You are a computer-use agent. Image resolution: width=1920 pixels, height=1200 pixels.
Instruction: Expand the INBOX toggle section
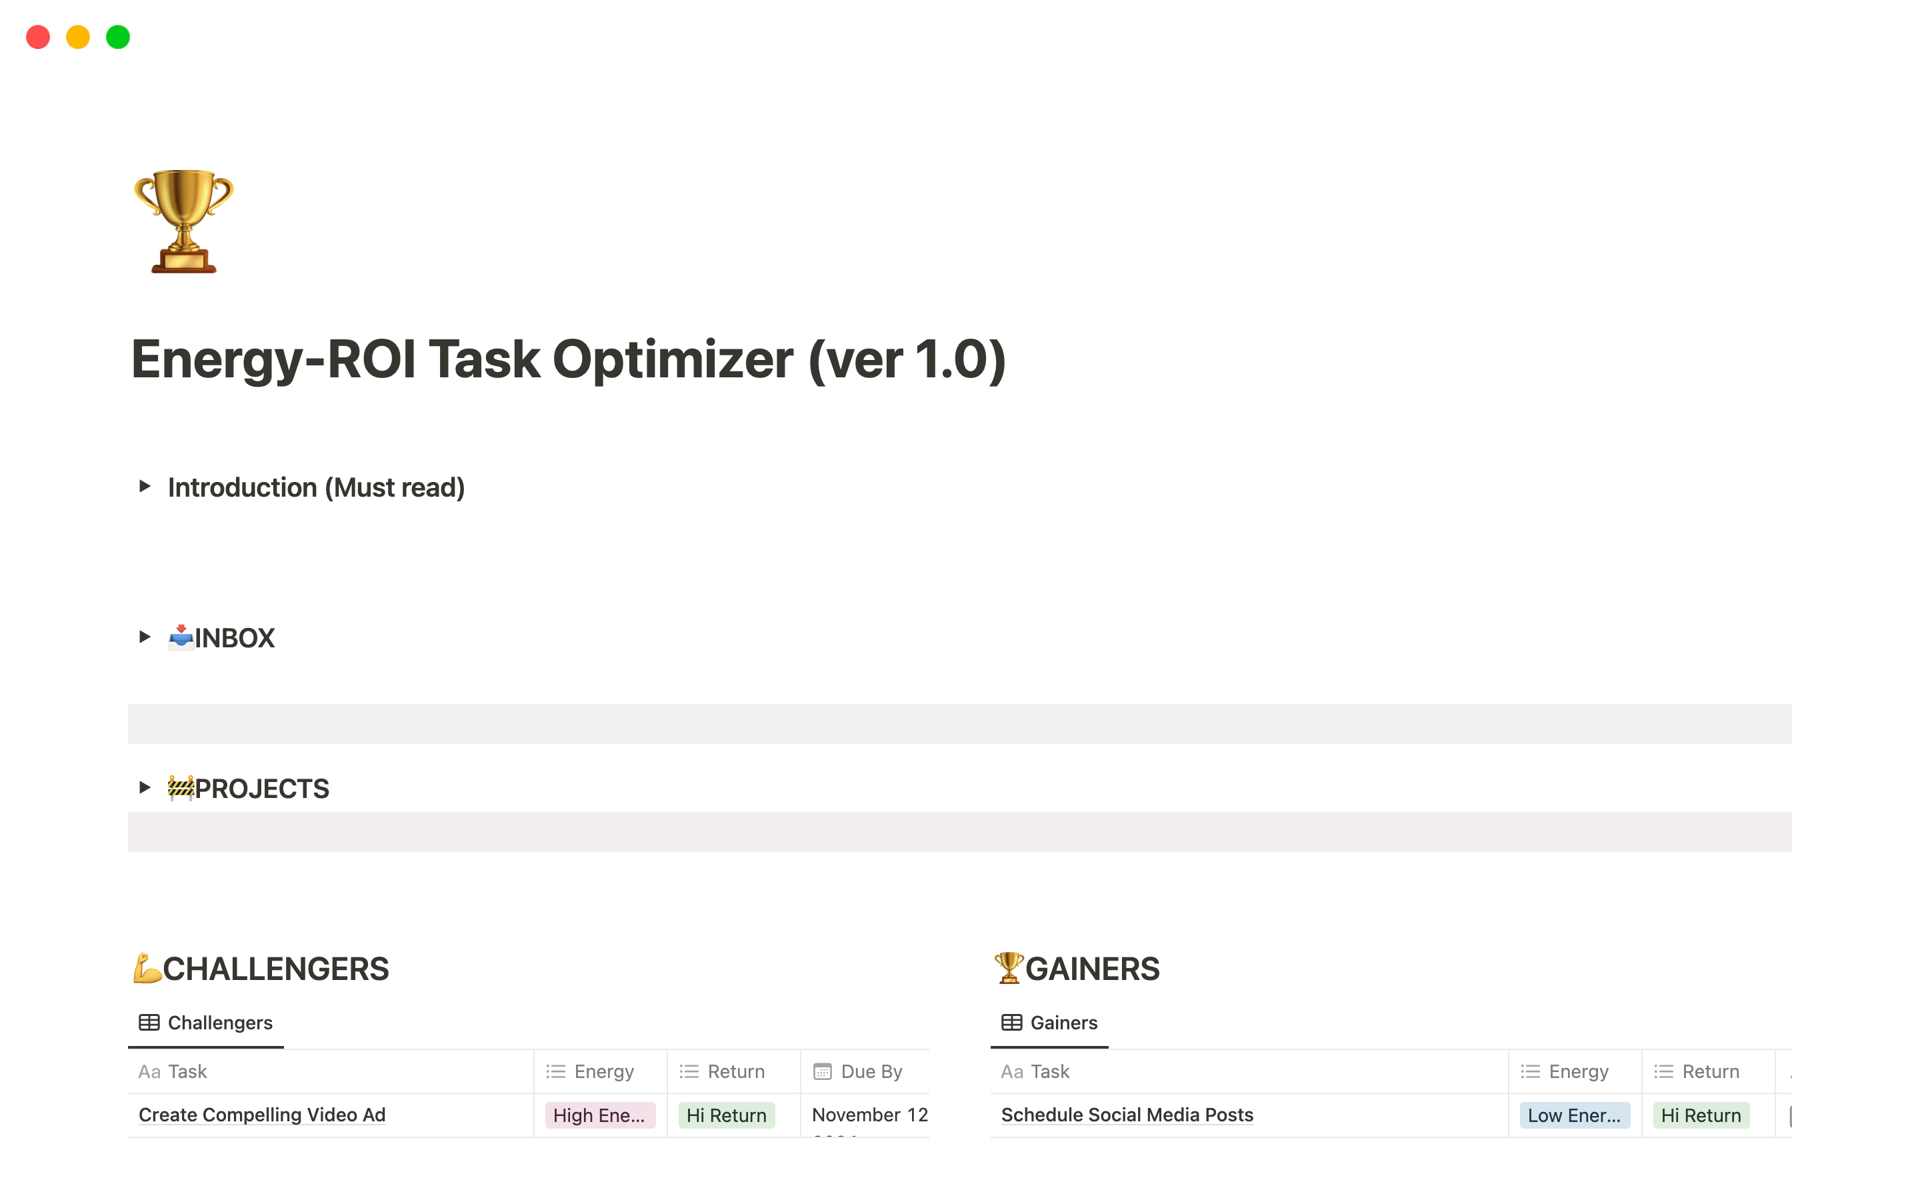point(145,637)
